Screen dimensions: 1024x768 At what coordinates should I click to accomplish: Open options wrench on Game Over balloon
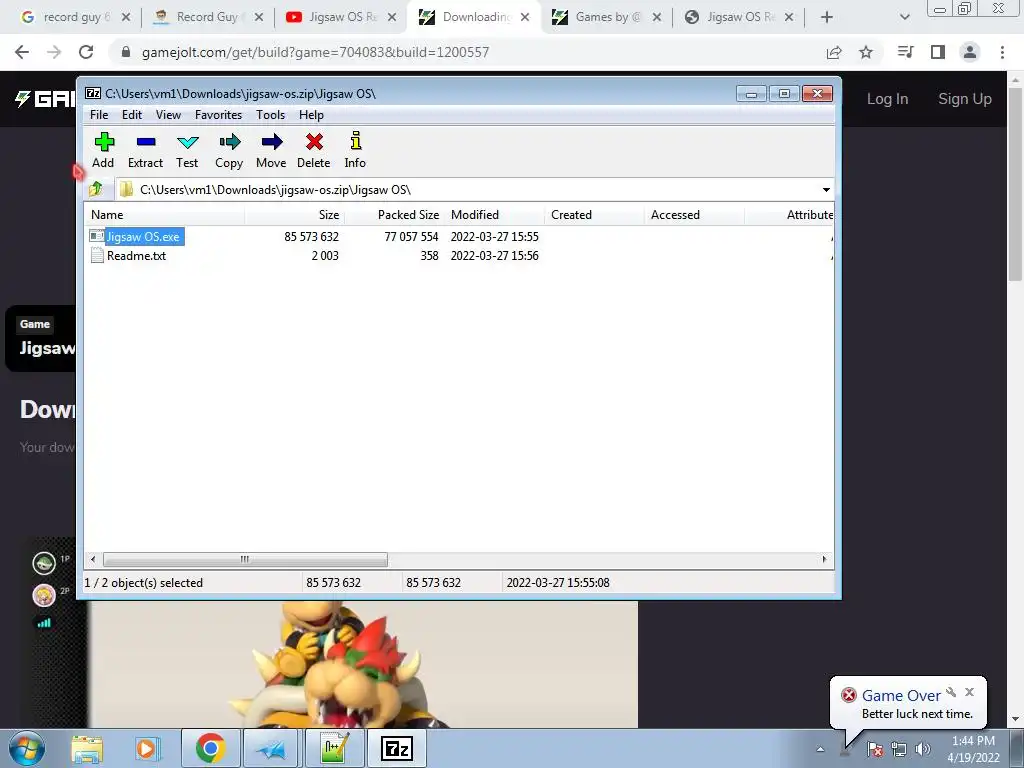pyautogui.click(x=951, y=692)
